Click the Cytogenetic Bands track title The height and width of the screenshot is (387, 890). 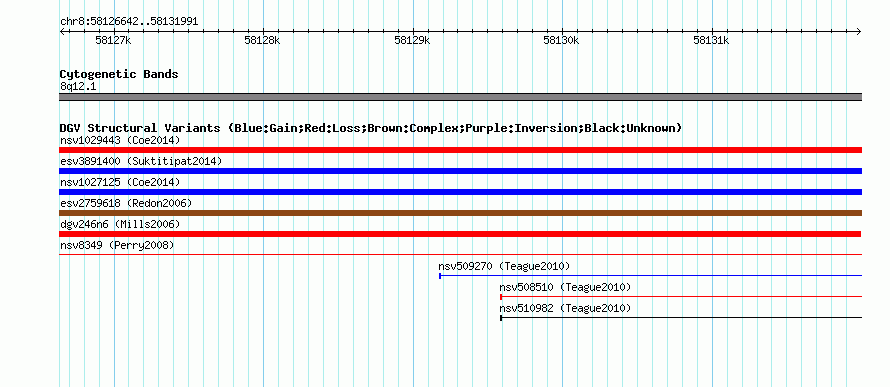point(119,74)
